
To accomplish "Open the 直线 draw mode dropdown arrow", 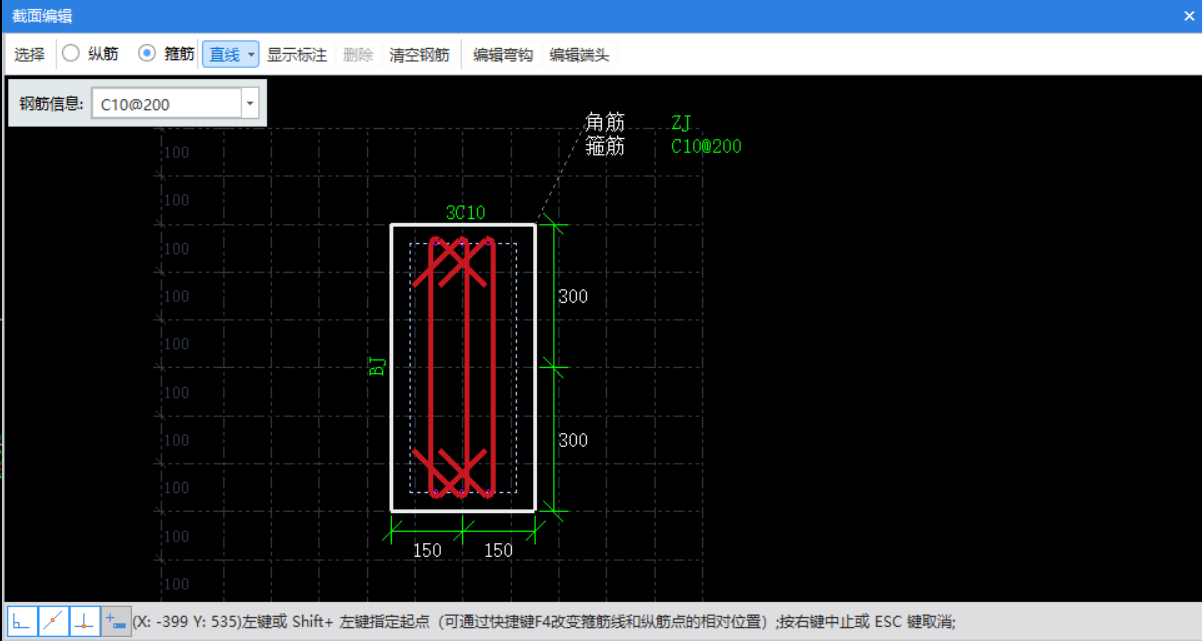I will click(251, 54).
